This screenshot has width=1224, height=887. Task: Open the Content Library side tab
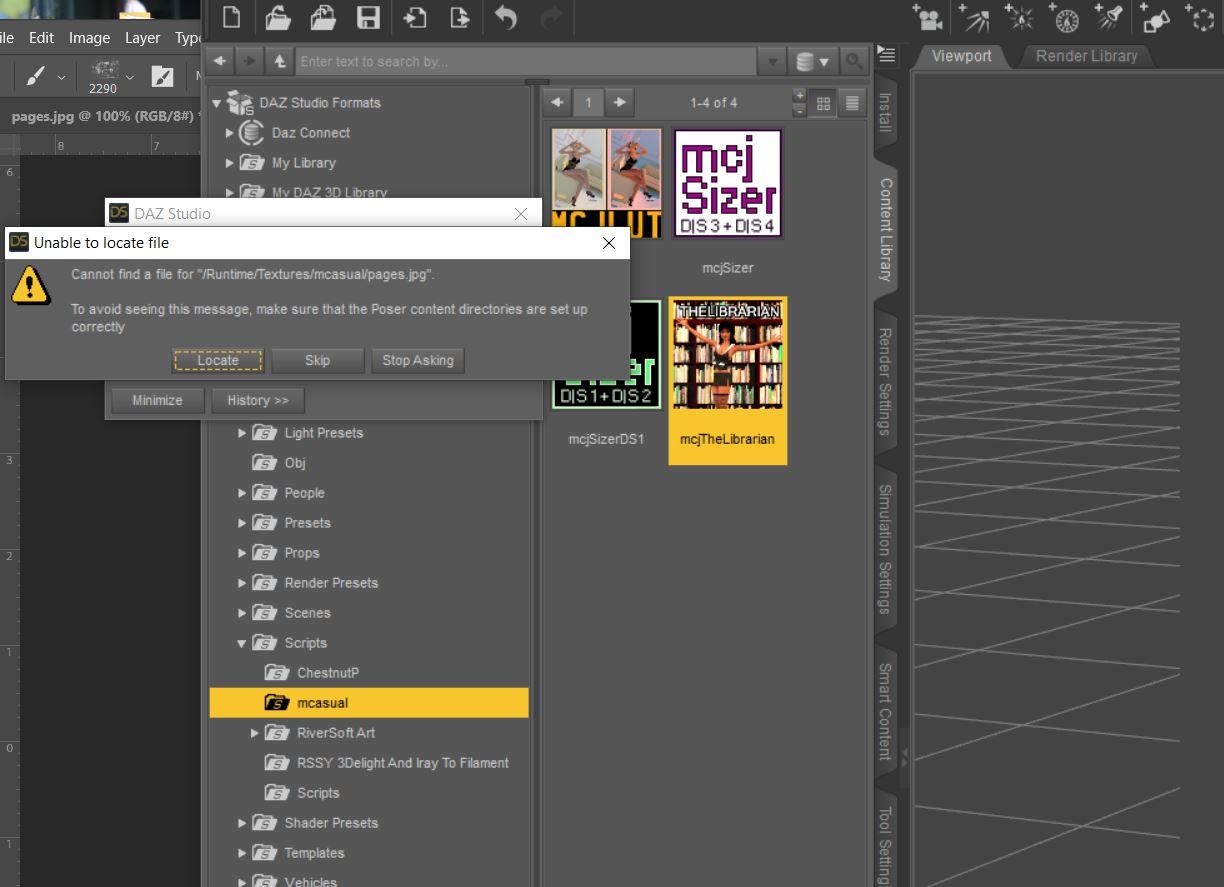coord(885,229)
